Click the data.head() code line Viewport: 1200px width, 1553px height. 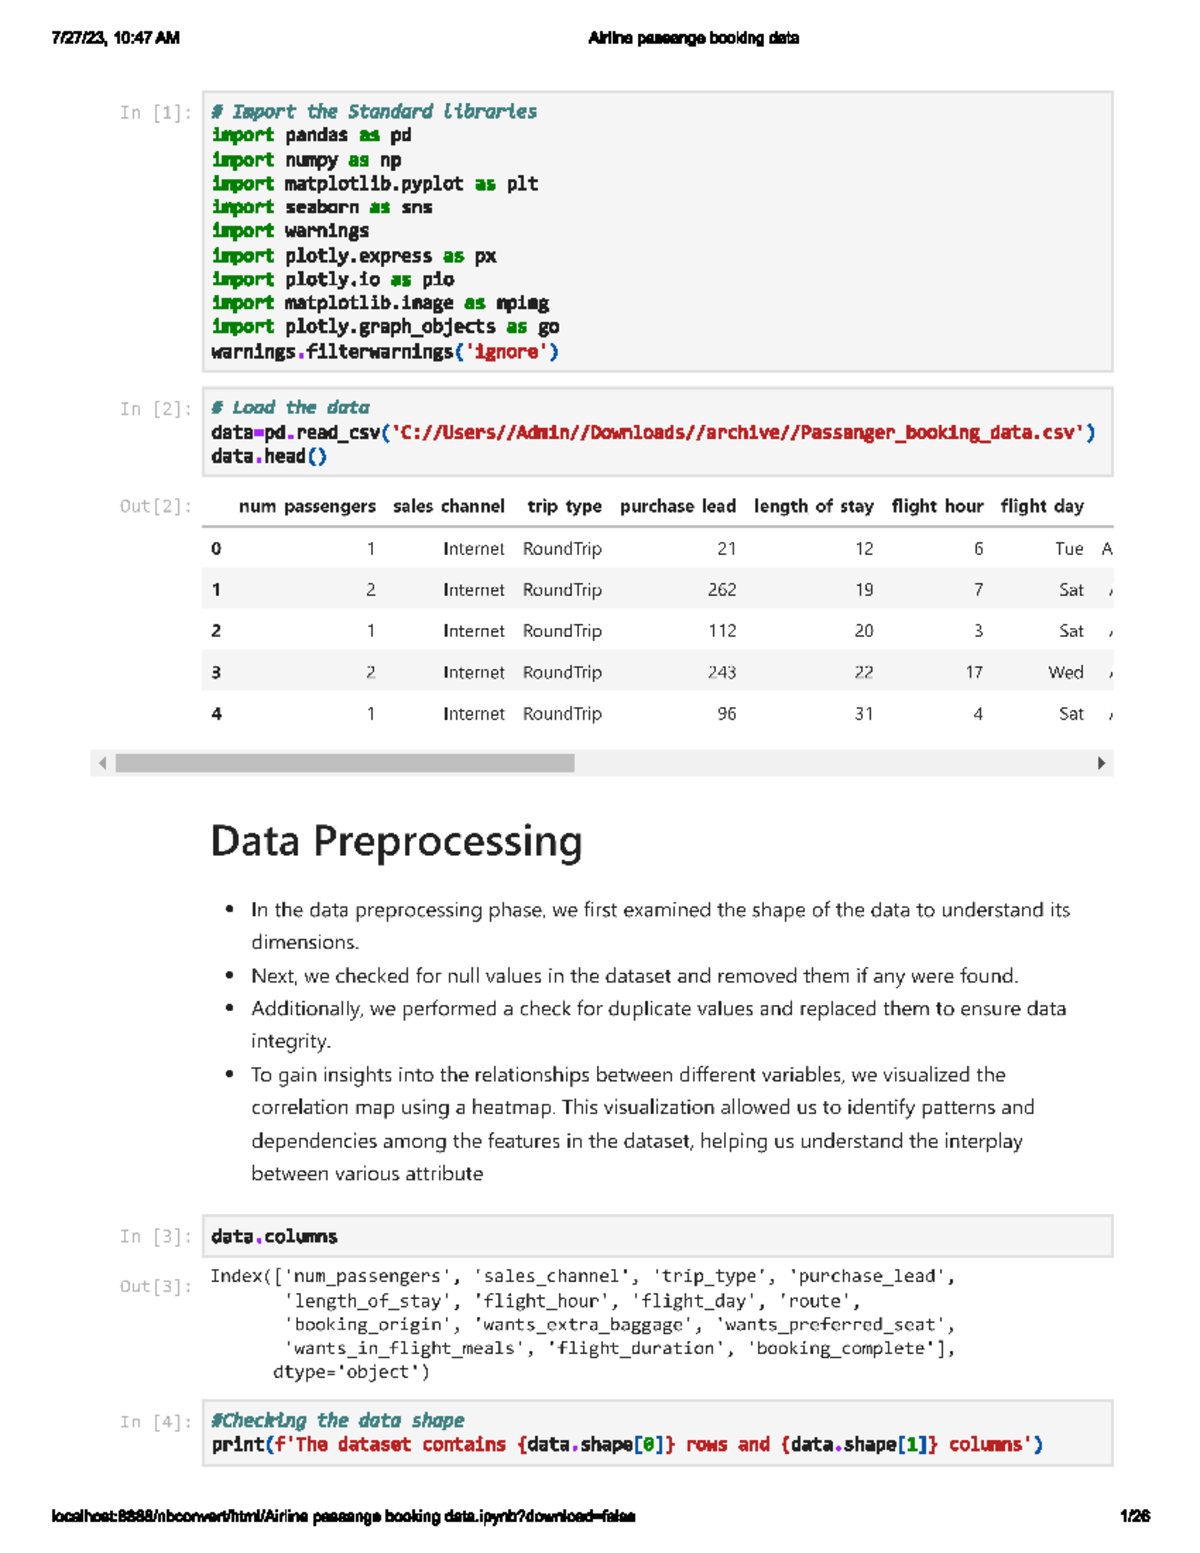[268, 456]
